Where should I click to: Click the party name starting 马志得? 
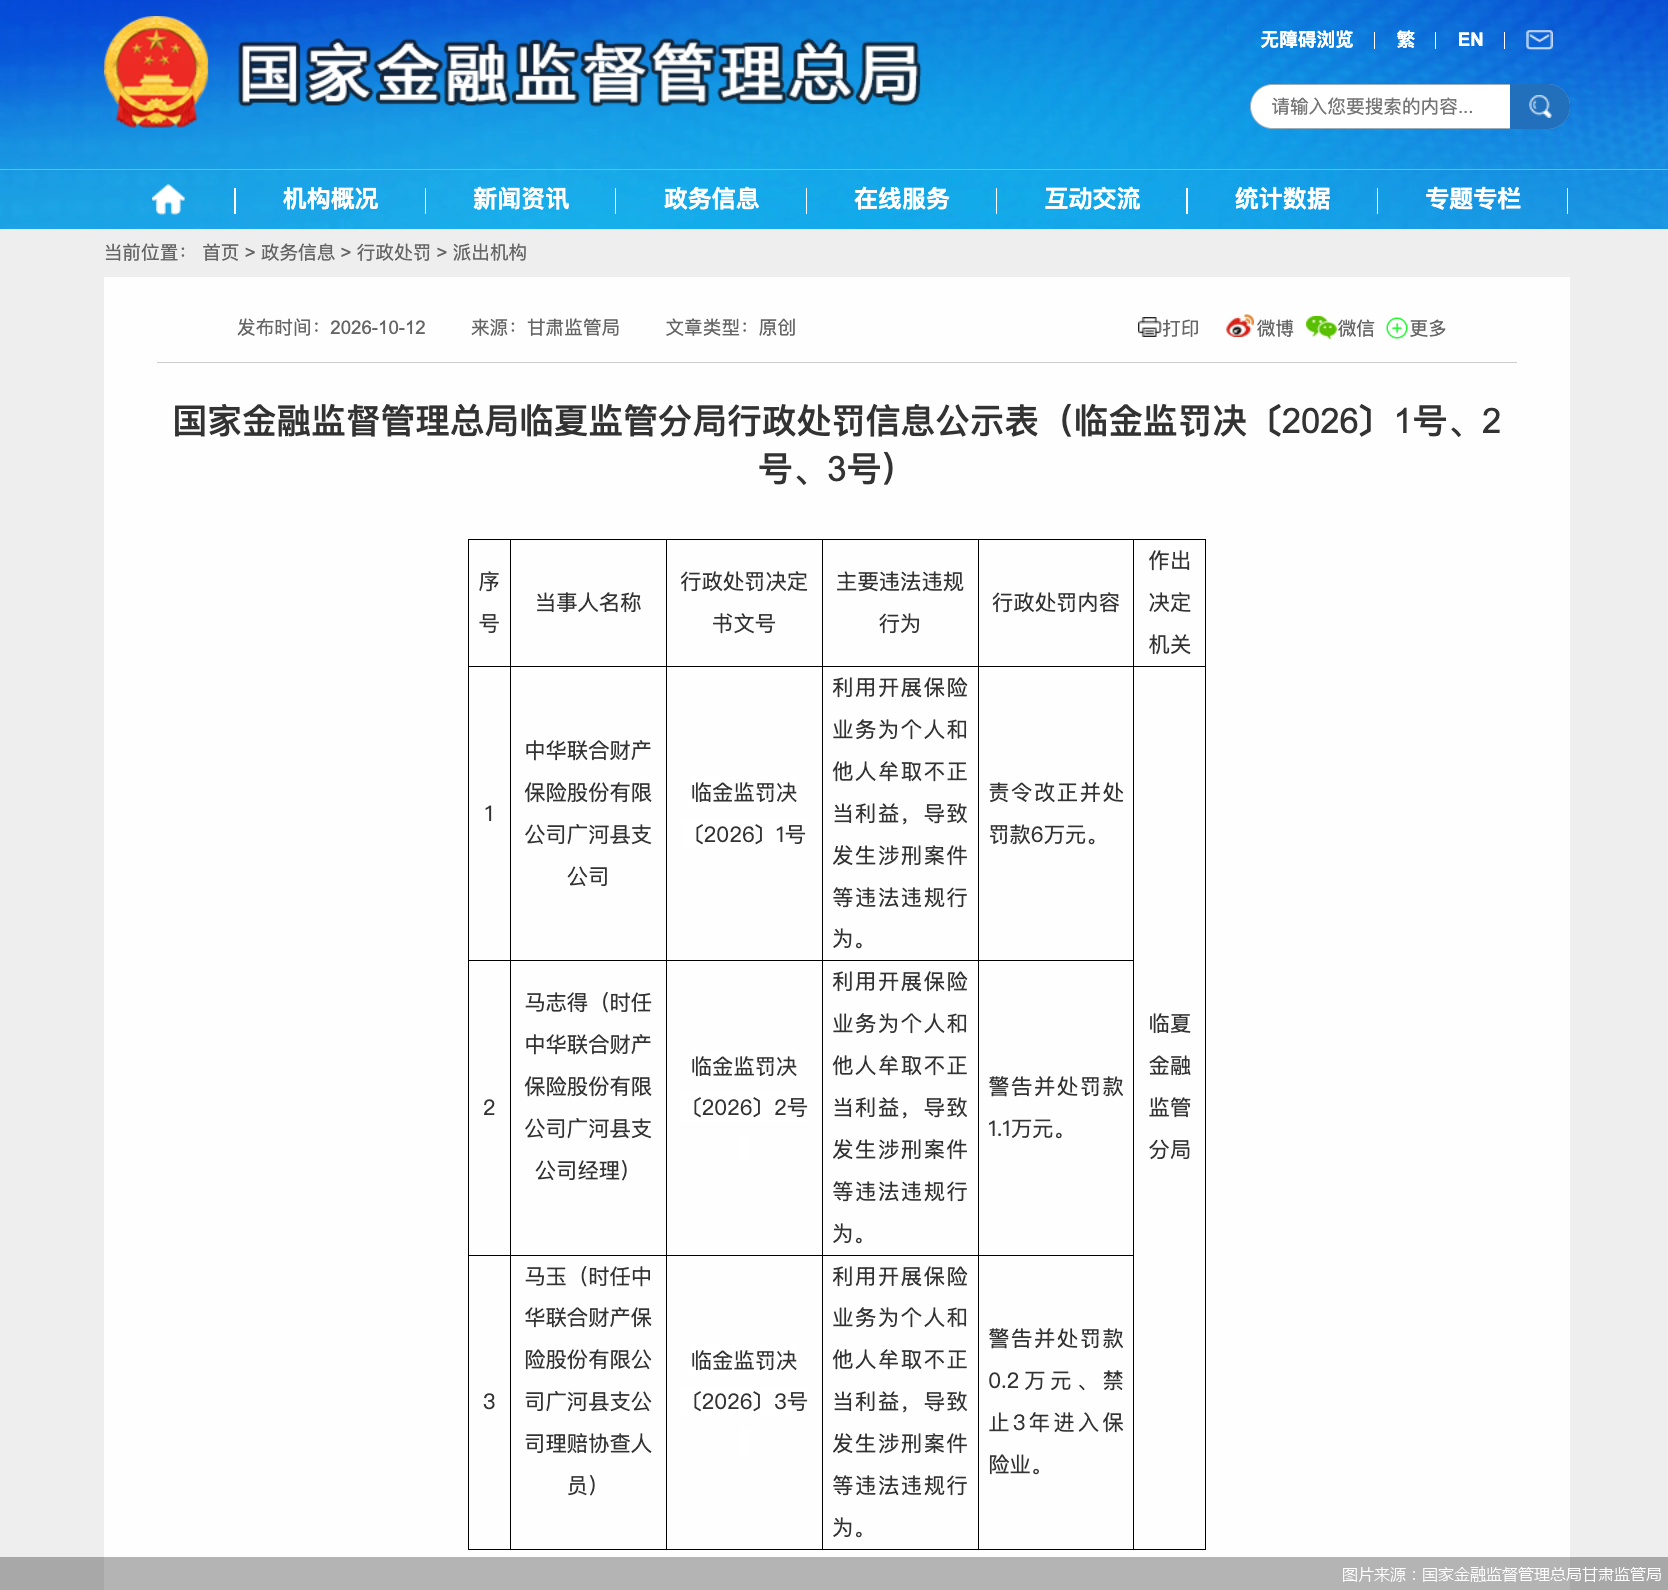[588, 1086]
